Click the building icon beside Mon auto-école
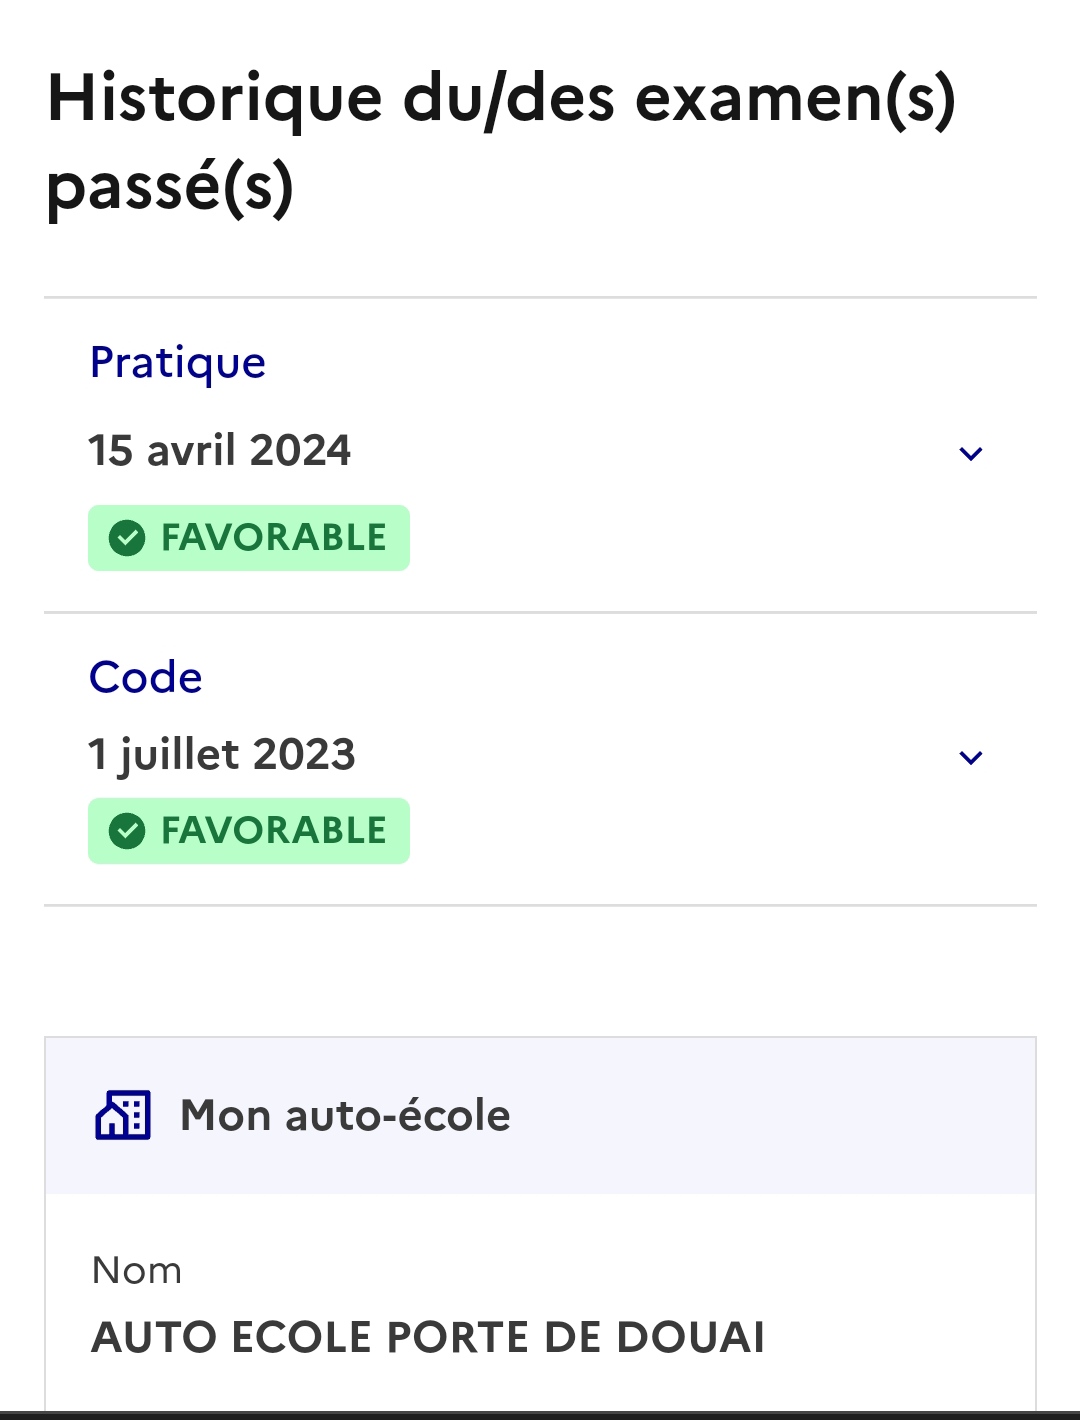This screenshot has height=1420, width=1080. (x=123, y=1115)
